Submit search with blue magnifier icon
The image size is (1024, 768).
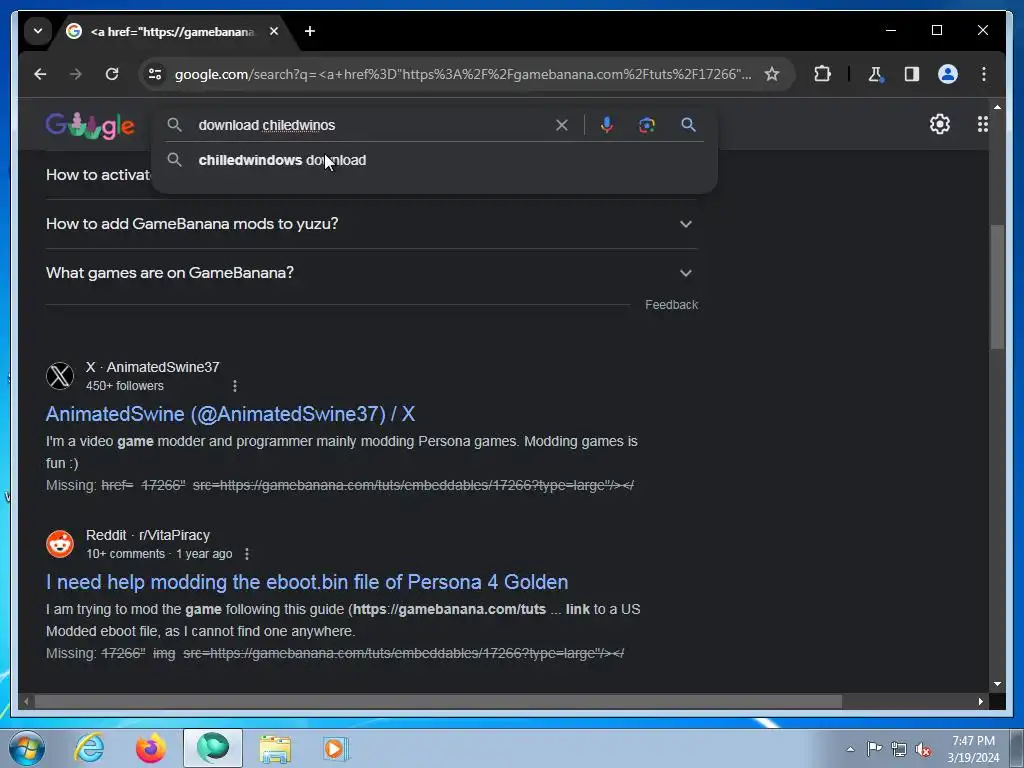(x=688, y=125)
